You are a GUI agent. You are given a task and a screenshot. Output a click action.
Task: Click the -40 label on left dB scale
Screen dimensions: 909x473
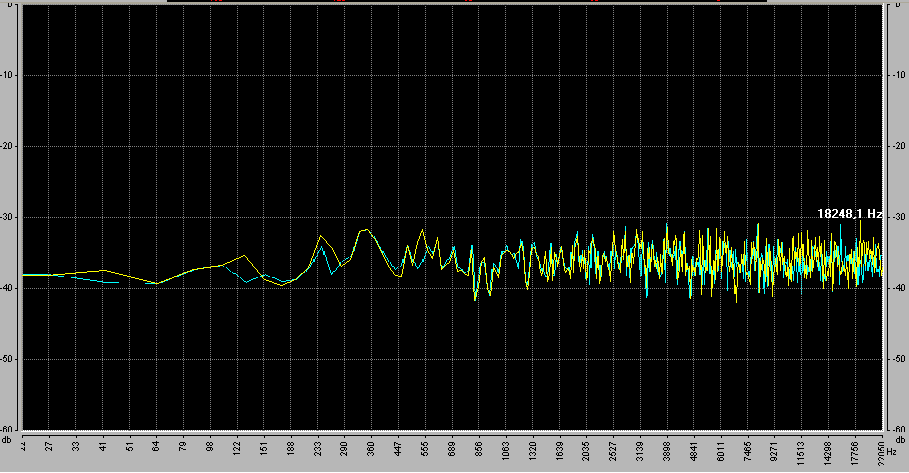[9, 289]
